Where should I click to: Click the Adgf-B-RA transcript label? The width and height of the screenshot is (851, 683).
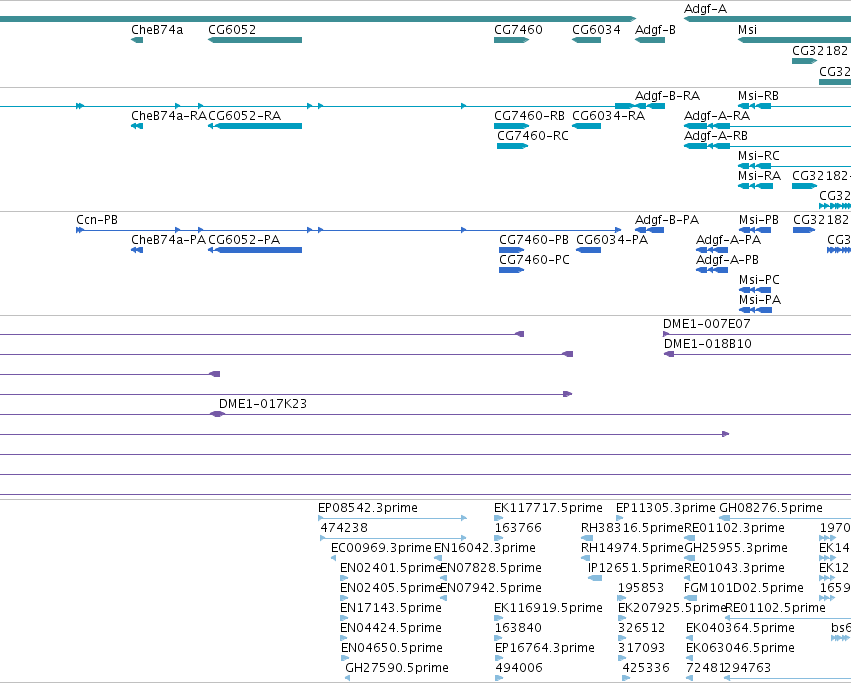tap(668, 96)
